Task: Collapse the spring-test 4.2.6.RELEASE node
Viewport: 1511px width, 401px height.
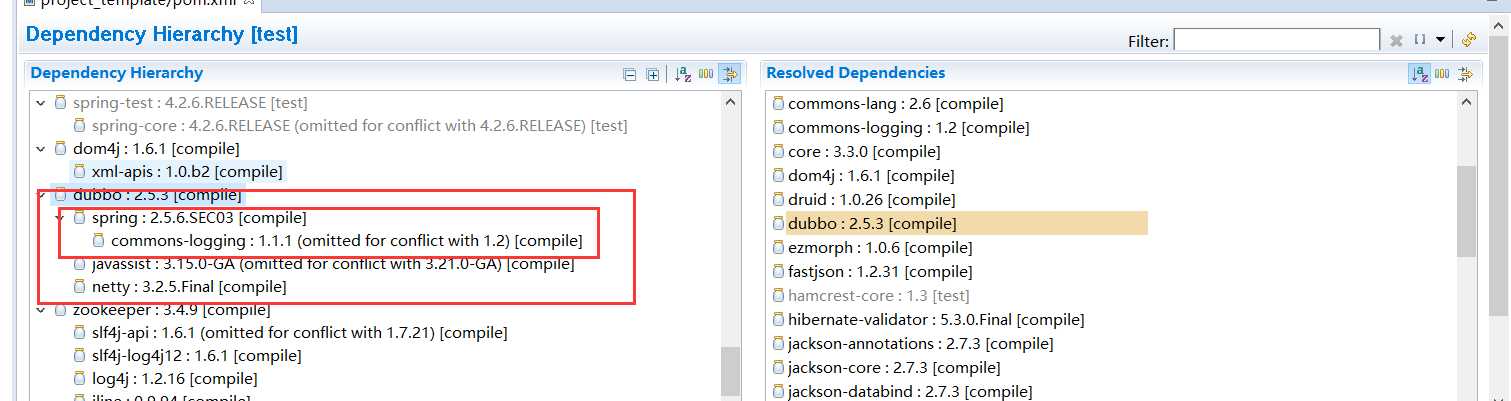Action: (40, 103)
